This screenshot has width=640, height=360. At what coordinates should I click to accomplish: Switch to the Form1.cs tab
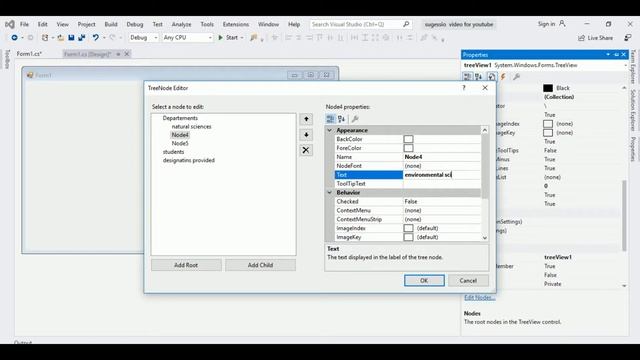29,54
